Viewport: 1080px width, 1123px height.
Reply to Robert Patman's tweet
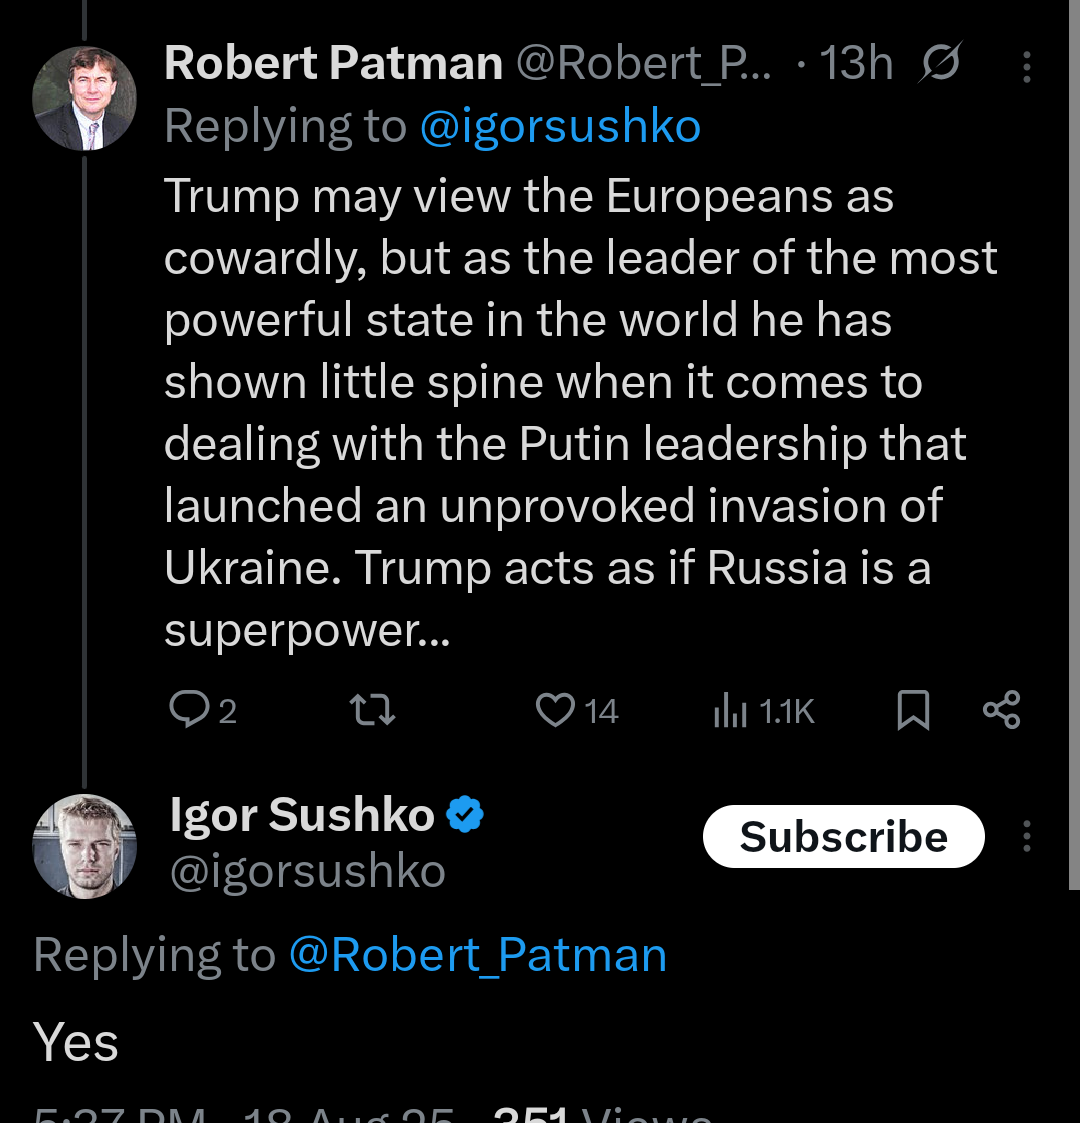coord(190,710)
